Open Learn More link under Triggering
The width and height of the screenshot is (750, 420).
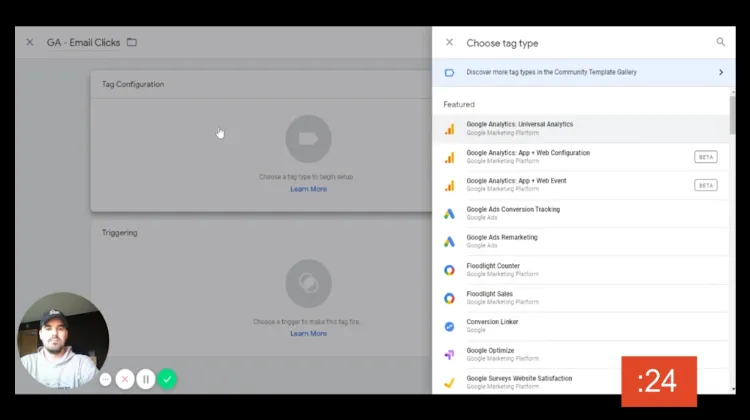point(309,333)
